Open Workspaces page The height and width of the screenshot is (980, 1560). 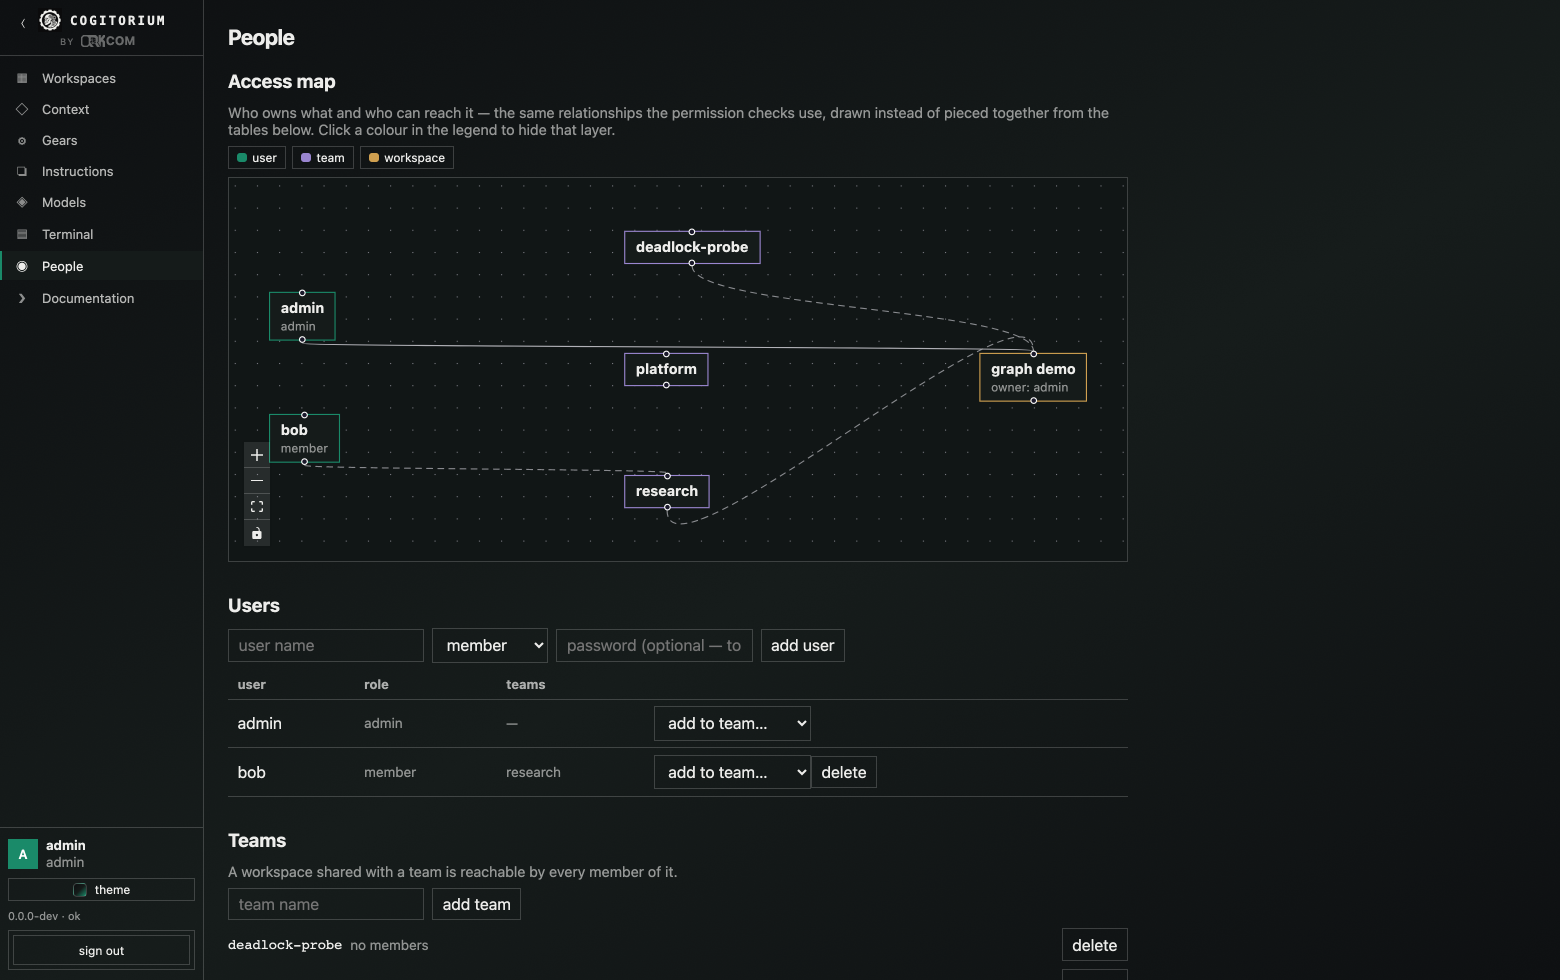79,78
